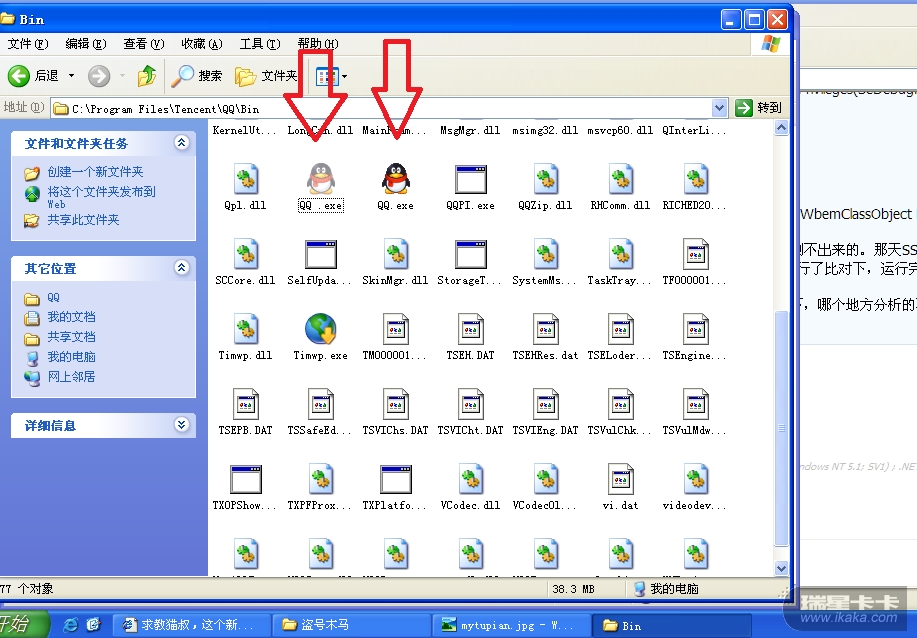Open the 帮助(H) menu
917x638 pixels.
pos(318,44)
